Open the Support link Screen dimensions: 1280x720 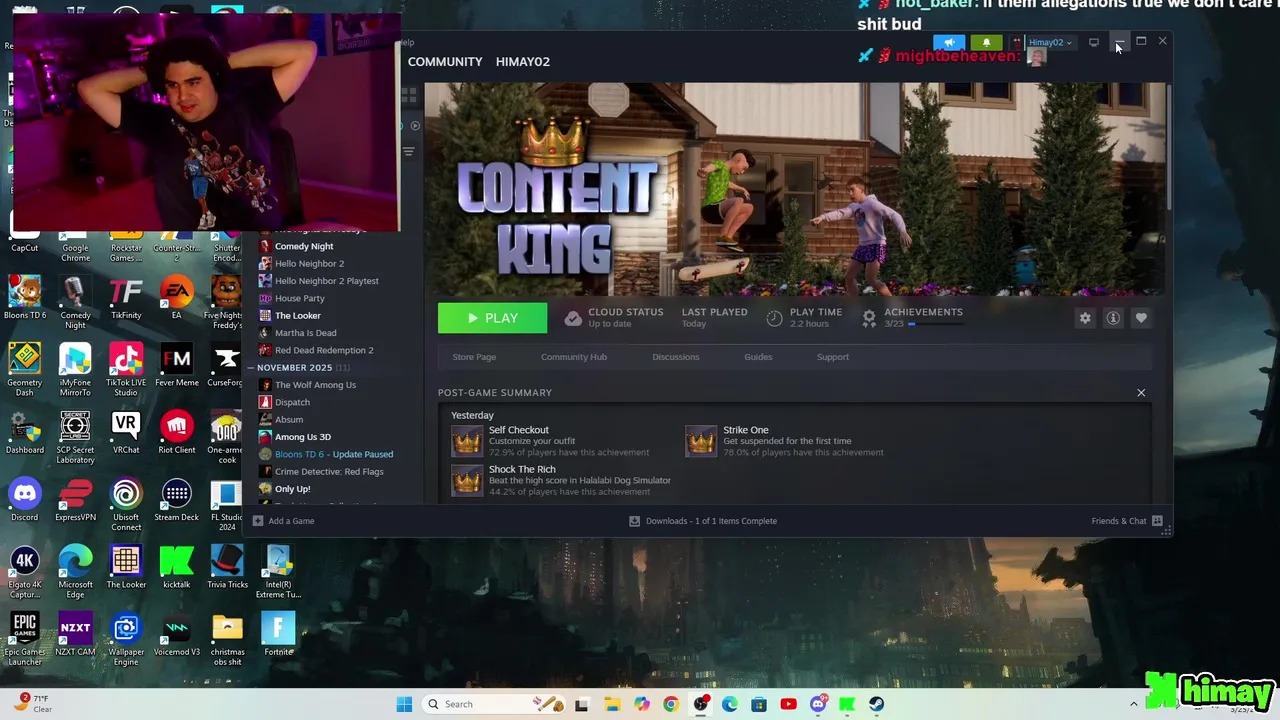coord(833,357)
